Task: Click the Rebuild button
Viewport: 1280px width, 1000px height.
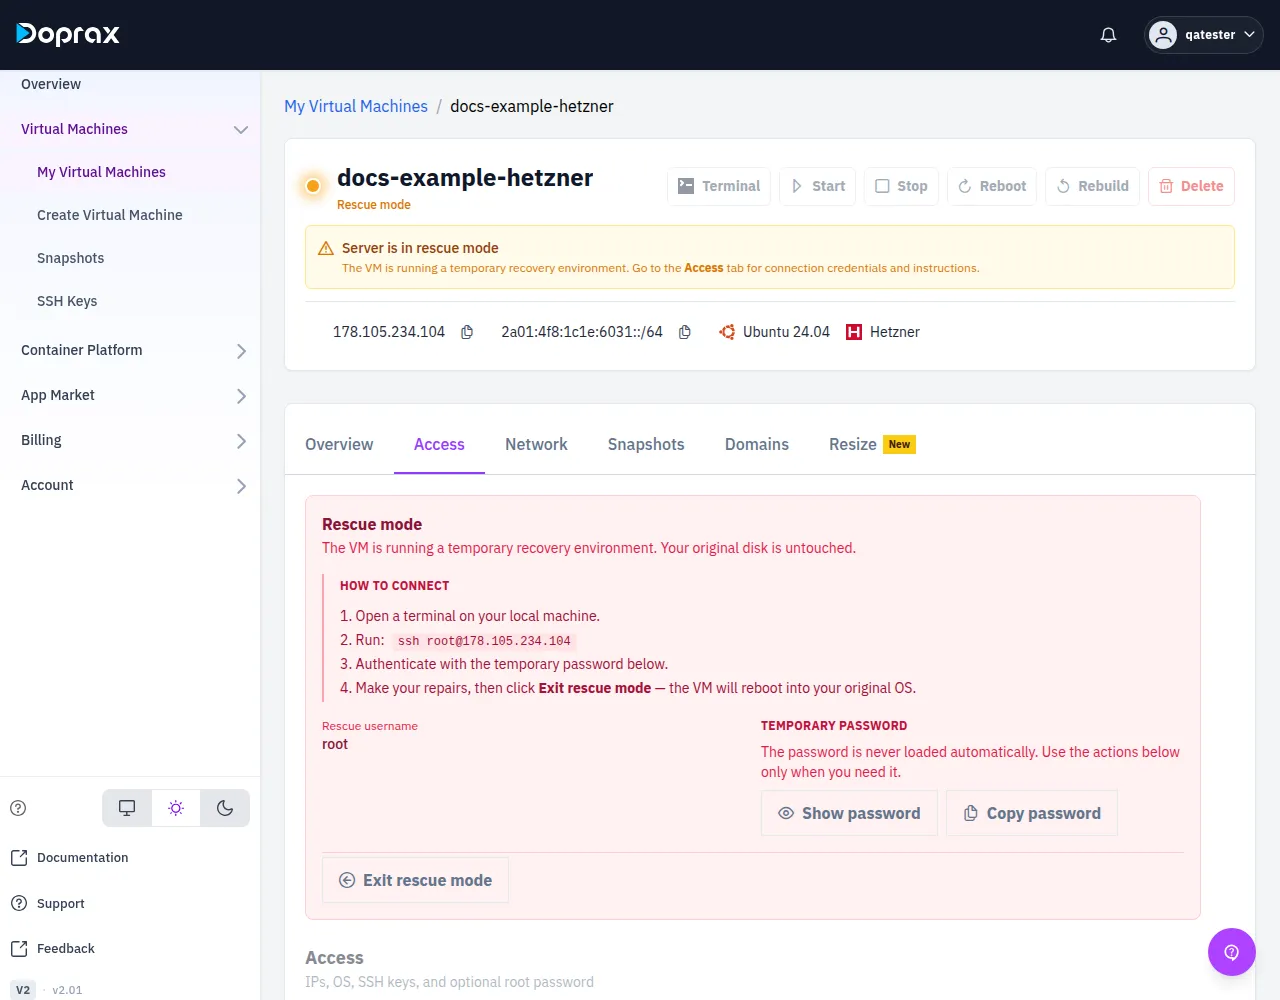Action: coord(1092,186)
